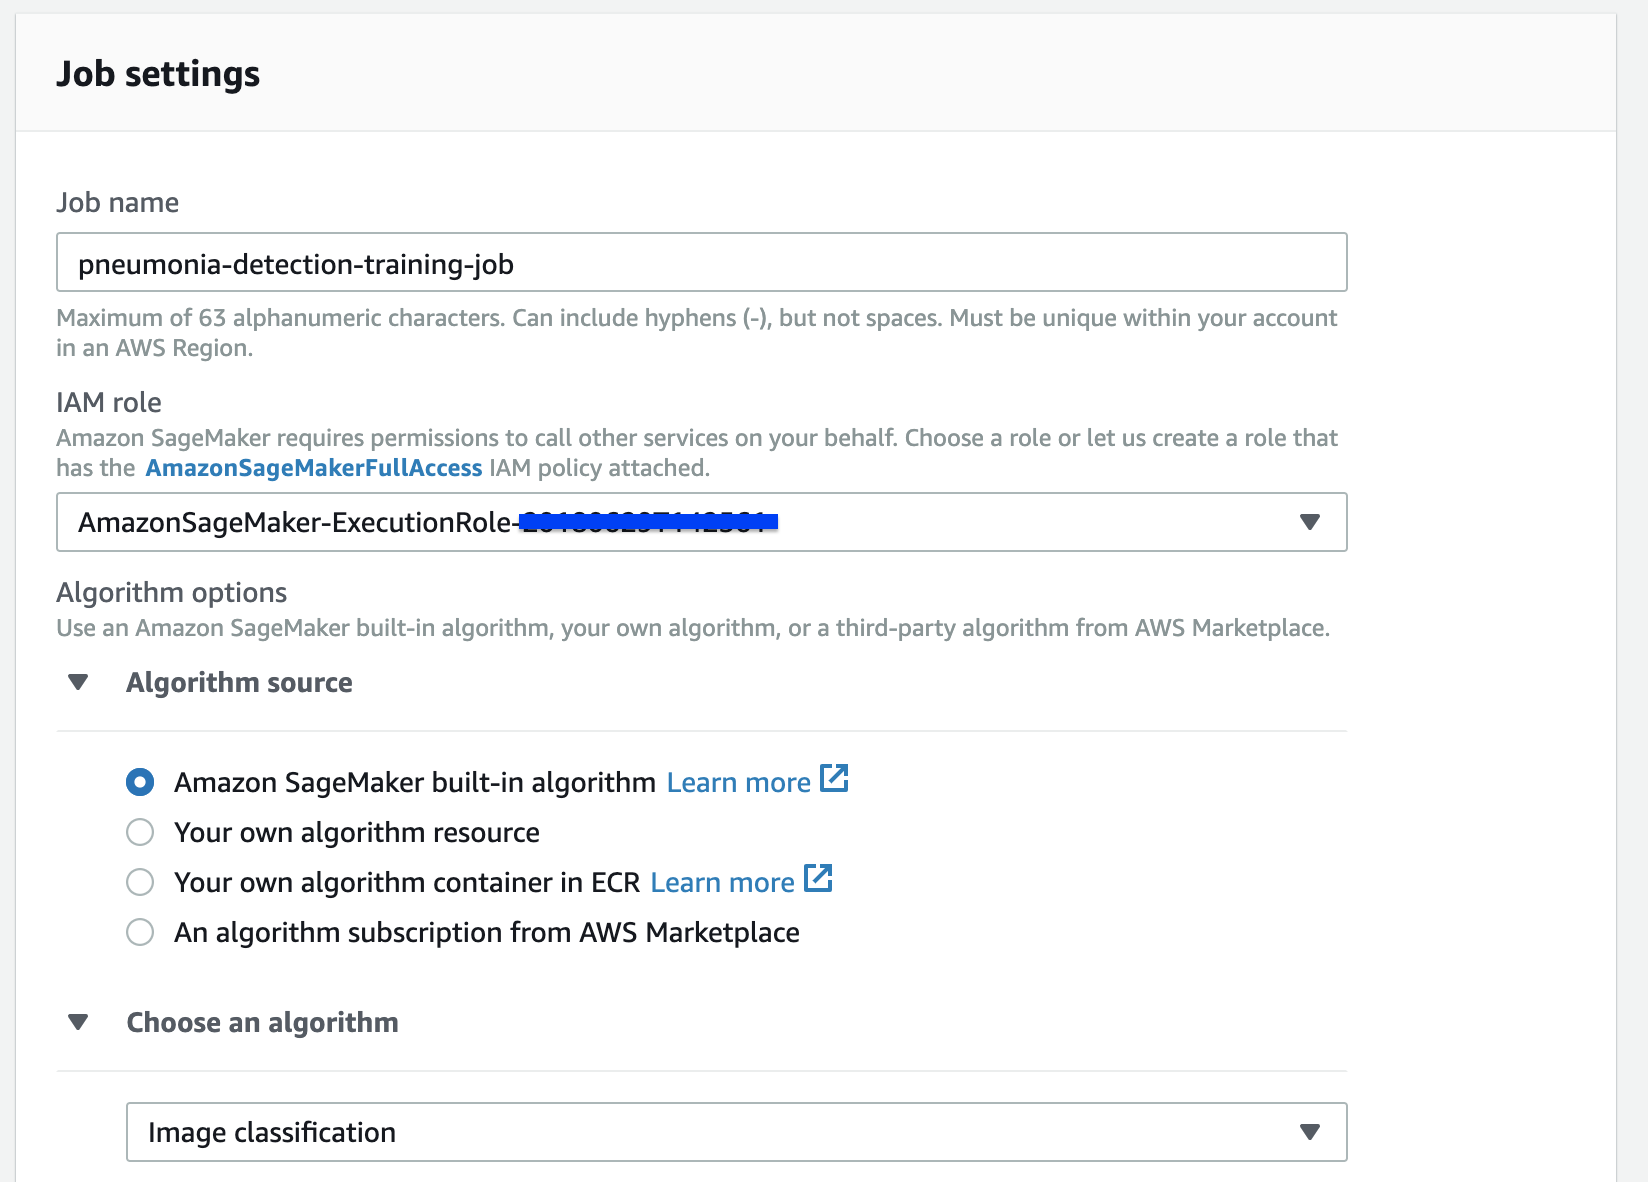
Task: Click Learn more beside built-in algorithm
Action: point(738,782)
